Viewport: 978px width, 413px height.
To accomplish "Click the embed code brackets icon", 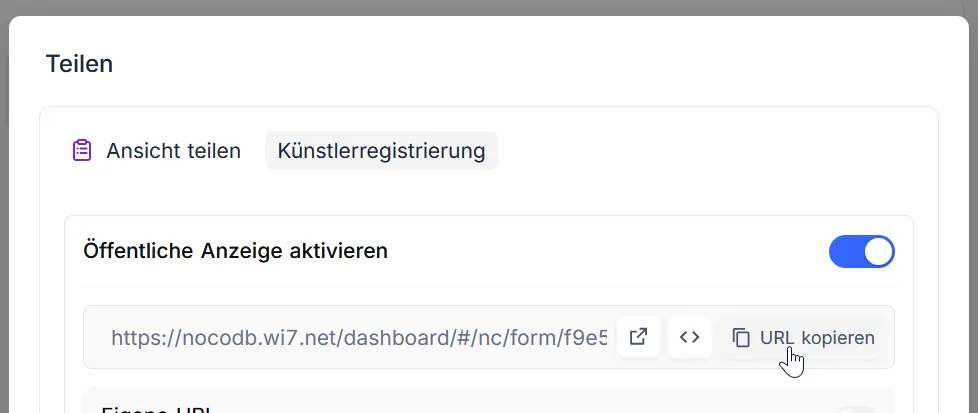I will click(x=689, y=337).
